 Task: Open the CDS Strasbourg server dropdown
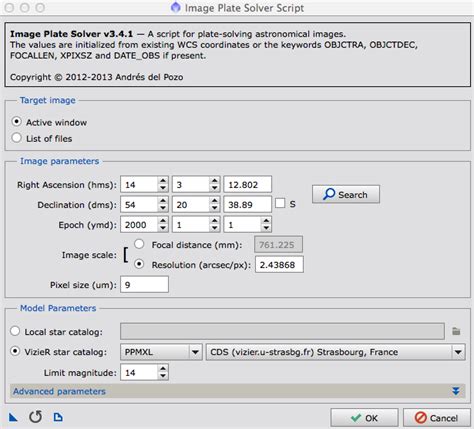(x=336, y=352)
